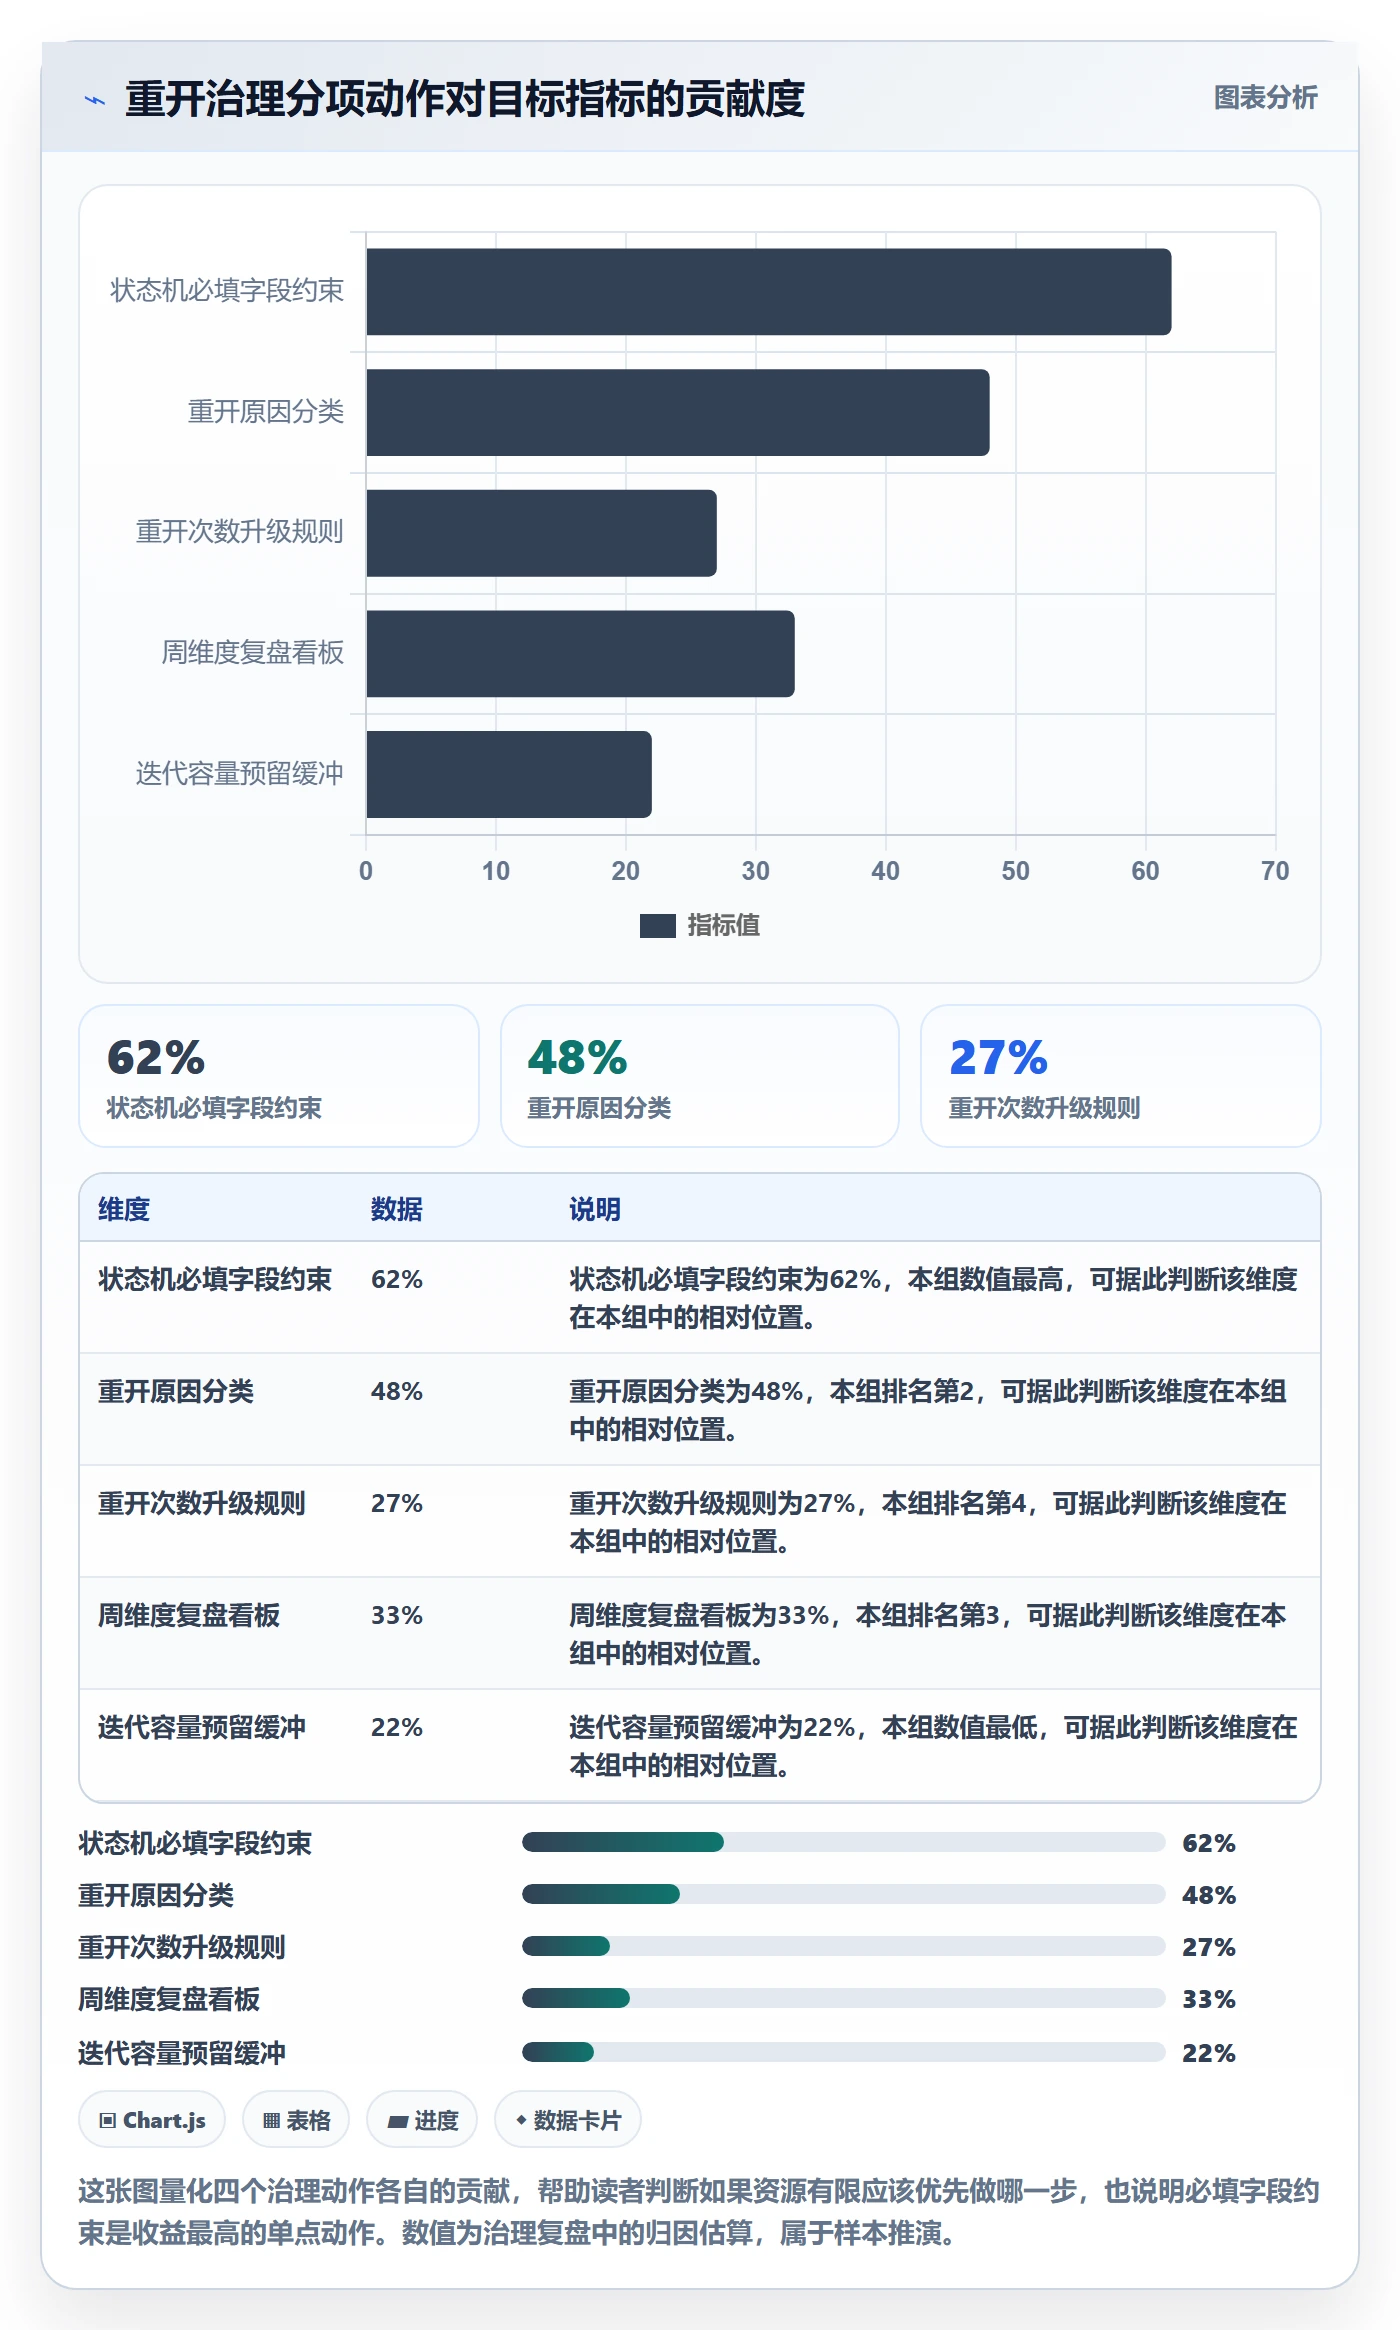Screen dimensions: 1400x2330
Task: Toggle the 指标值 legend color box
Action: pos(657,926)
